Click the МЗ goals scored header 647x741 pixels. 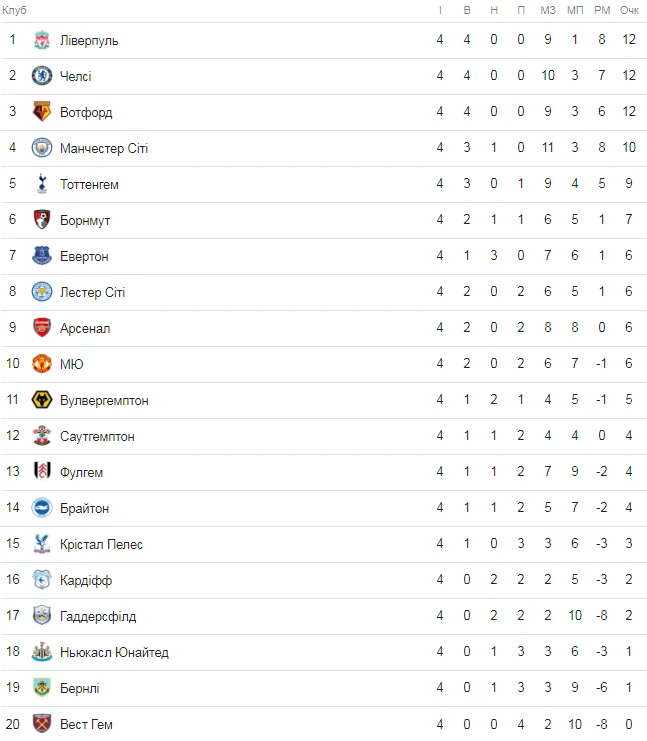click(x=548, y=9)
